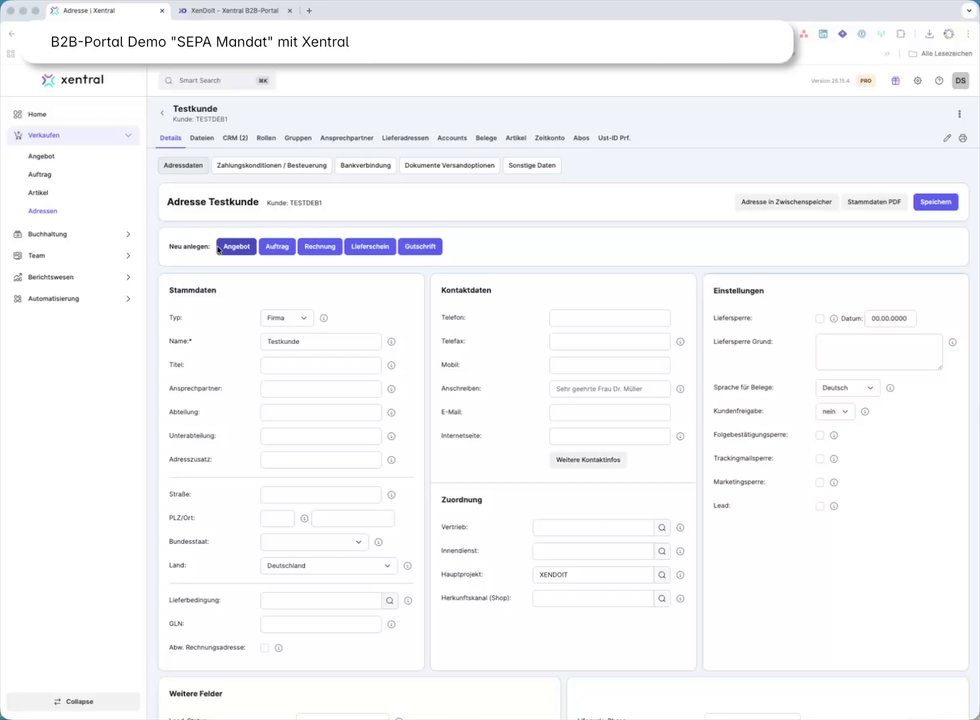Click info icon next to Telefax
This screenshot has width=980, height=720.
[680, 342]
